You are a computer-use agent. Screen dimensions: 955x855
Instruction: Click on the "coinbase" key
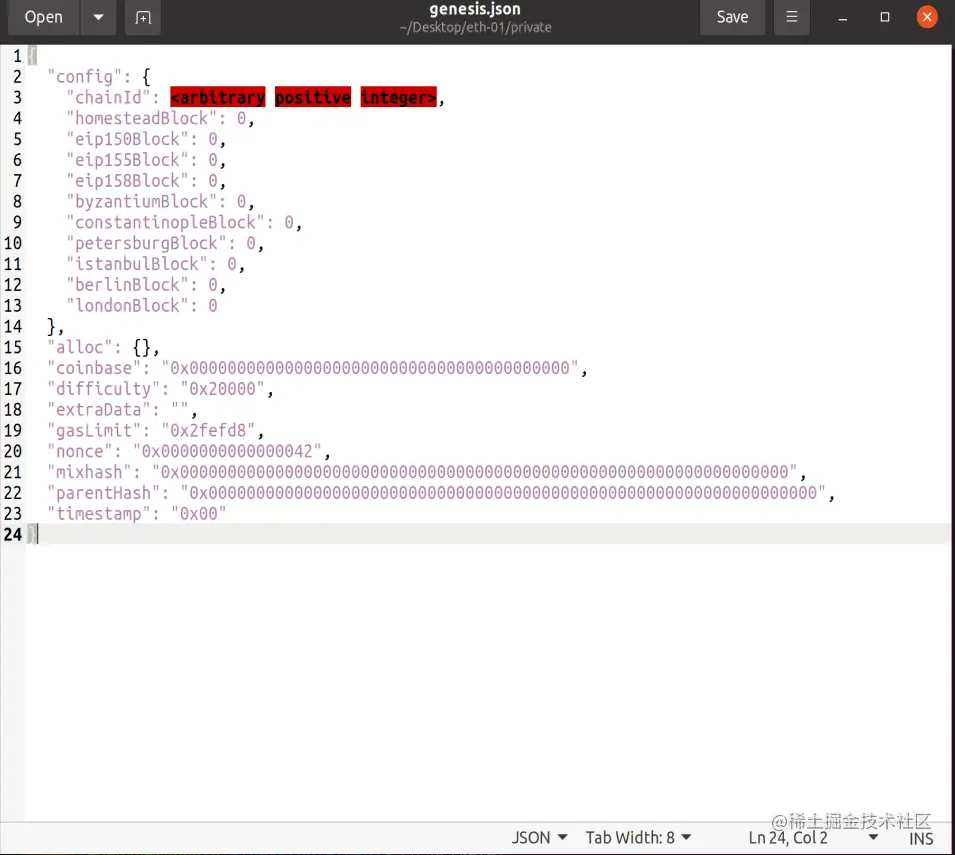pos(94,368)
